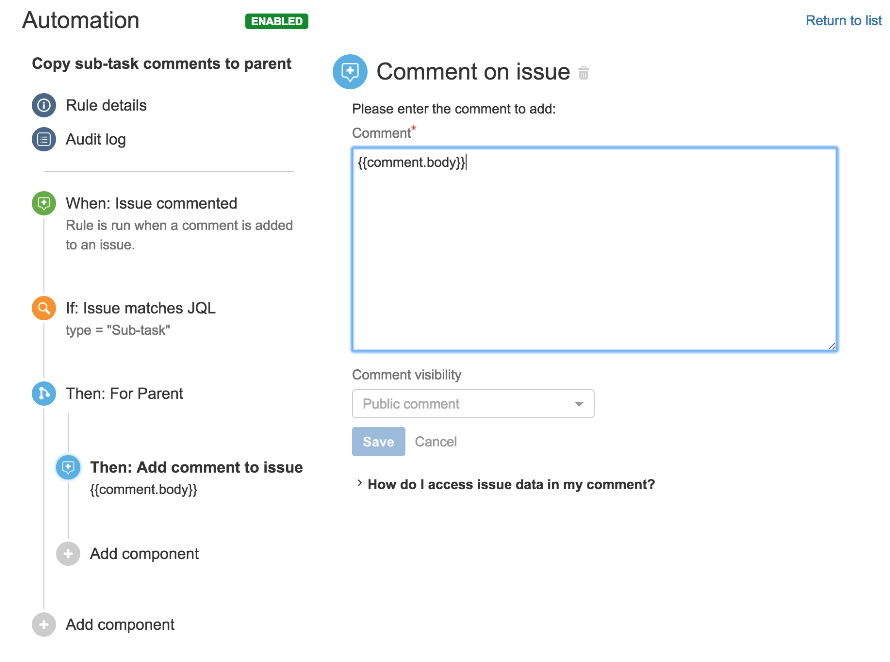Click the plus icon below Add comment action
Screen dimensions: 890x662
[x=68, y=553]
